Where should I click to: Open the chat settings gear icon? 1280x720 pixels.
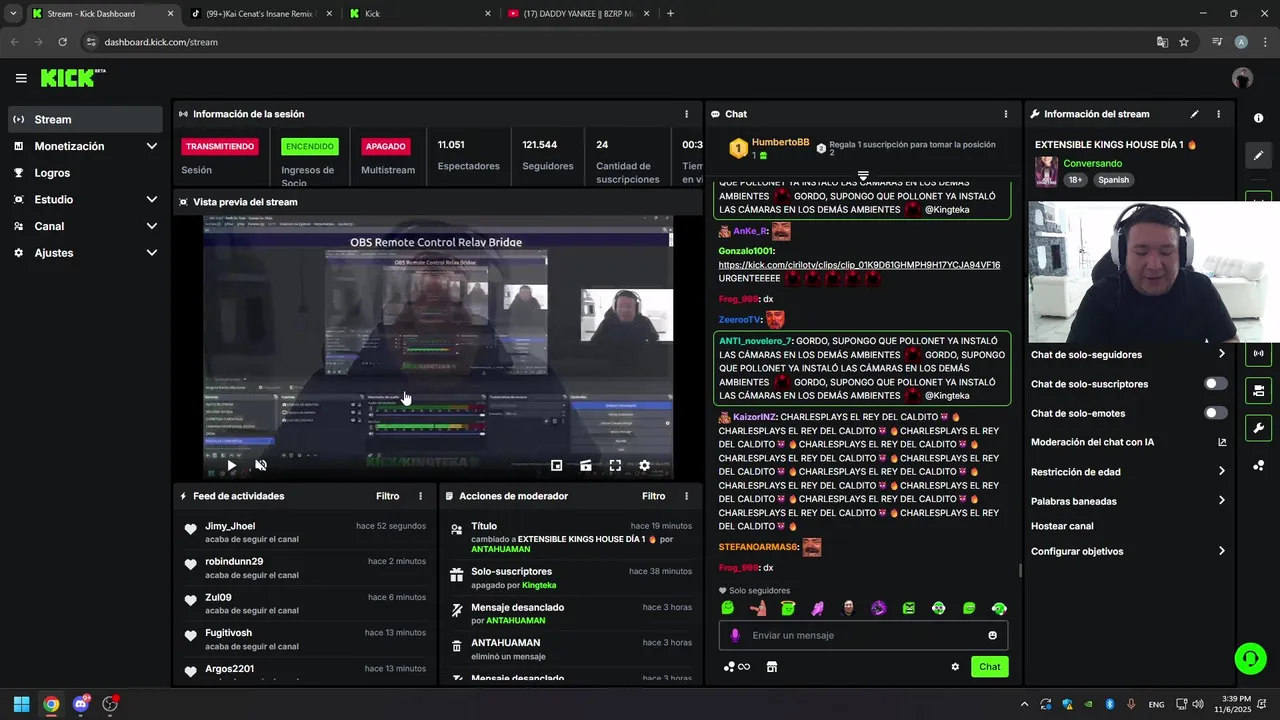pyautogui.click(x=955, y=667)
